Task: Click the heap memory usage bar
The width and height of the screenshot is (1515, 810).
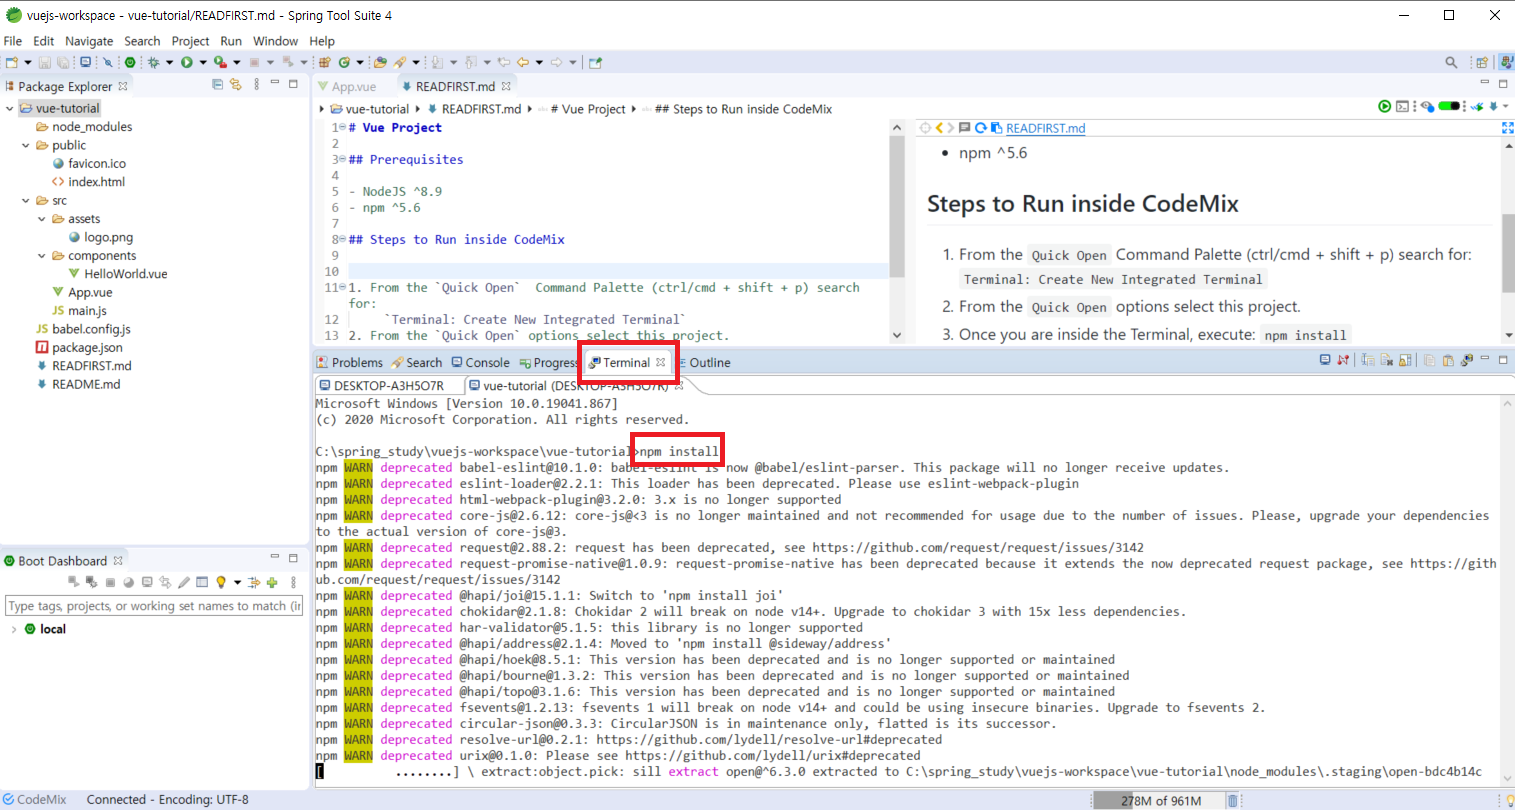Action: pyautogui.click(x=1160, y=800)
